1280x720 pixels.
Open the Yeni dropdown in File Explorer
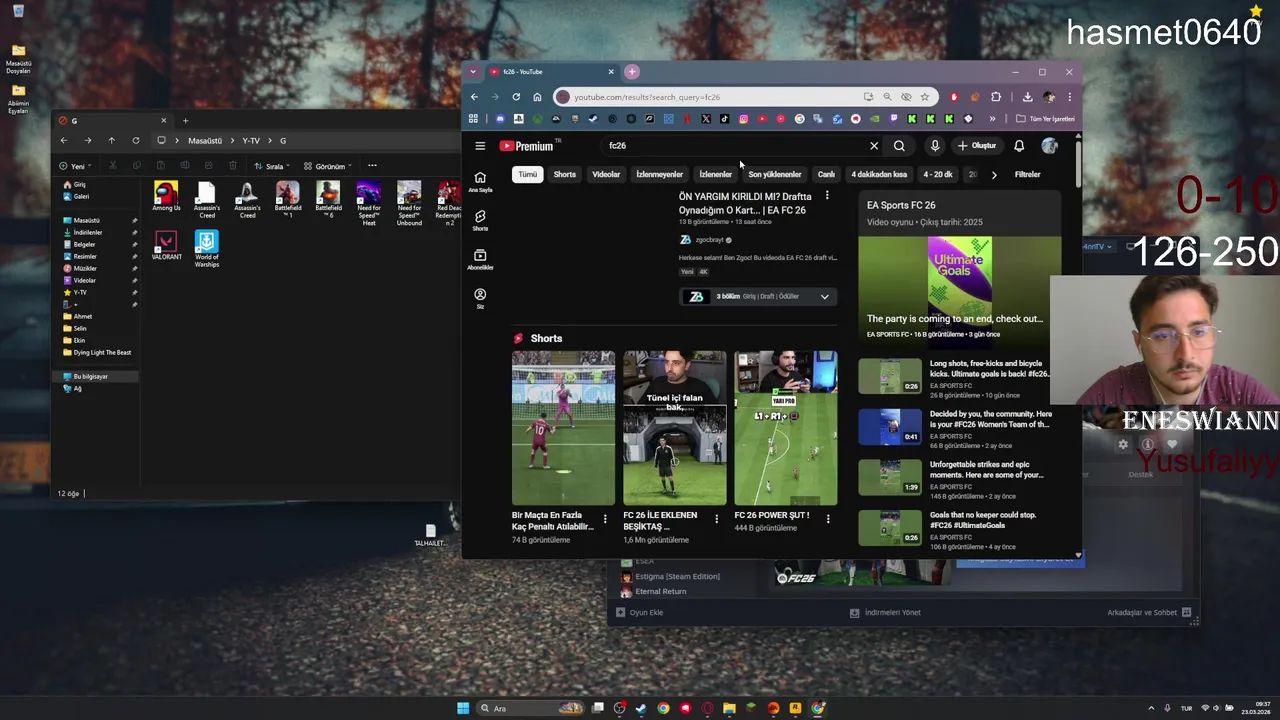pos(76,166)
